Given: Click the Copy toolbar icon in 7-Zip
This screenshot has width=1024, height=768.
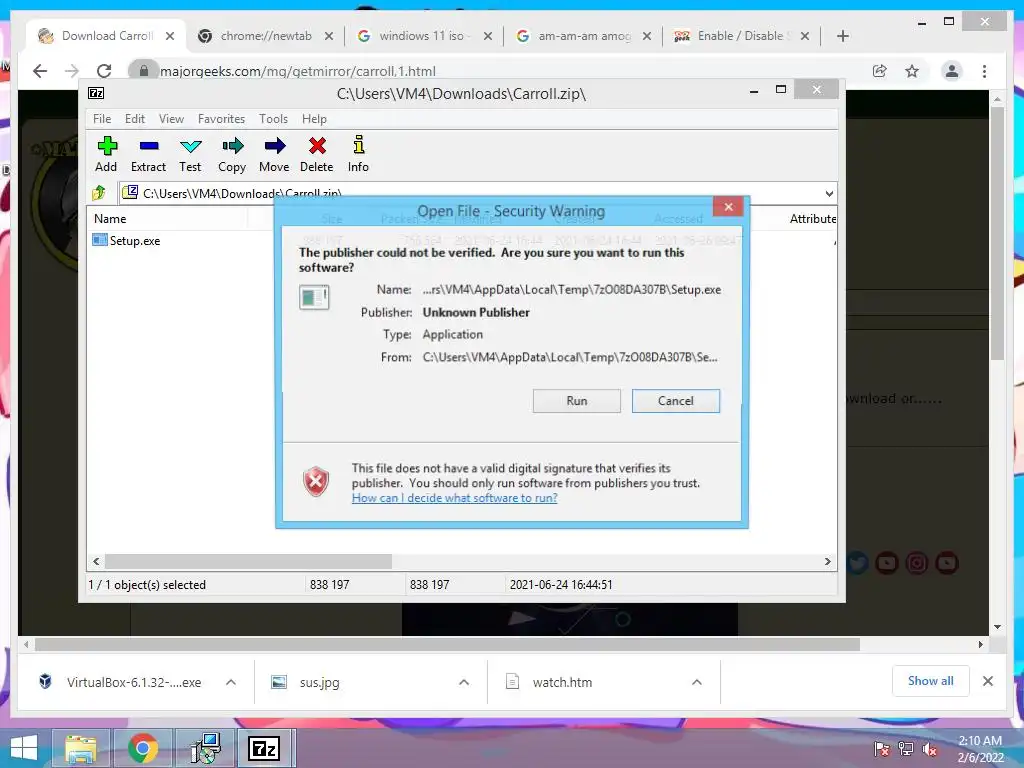Looking at the screenshot, I should point(232,154).
